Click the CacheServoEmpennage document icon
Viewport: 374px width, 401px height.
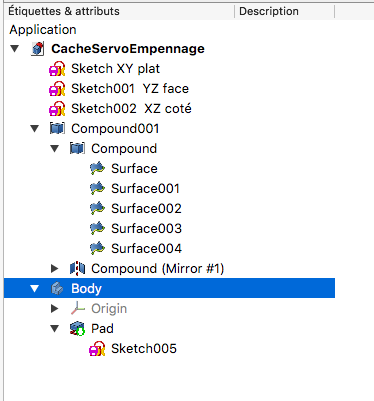coord(38,49)
